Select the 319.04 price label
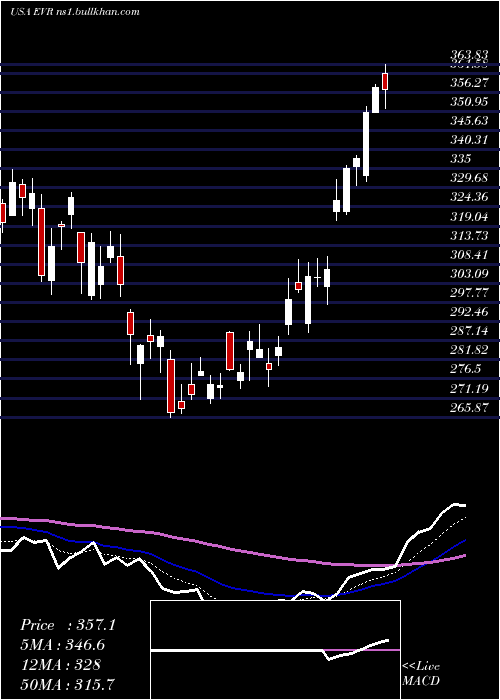This screenshot has width=500, height=700. click(469, 216)
